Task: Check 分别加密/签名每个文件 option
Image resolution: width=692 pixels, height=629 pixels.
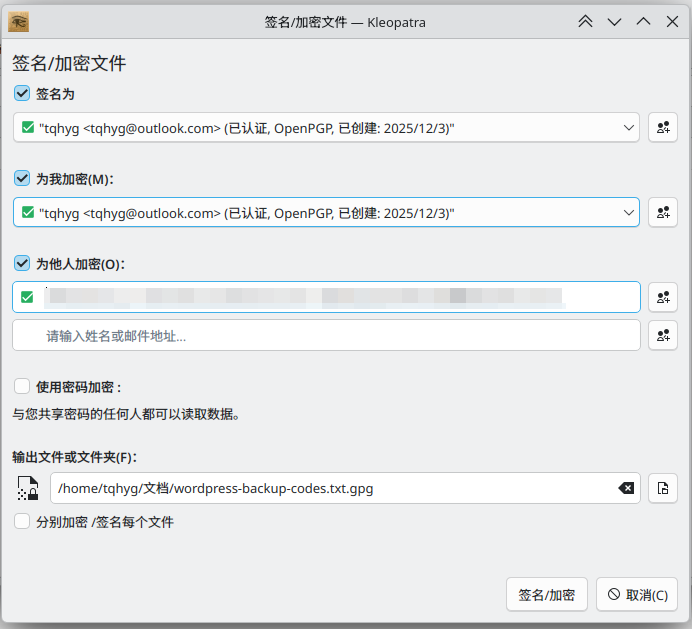Action: click(x=22, y=521)
